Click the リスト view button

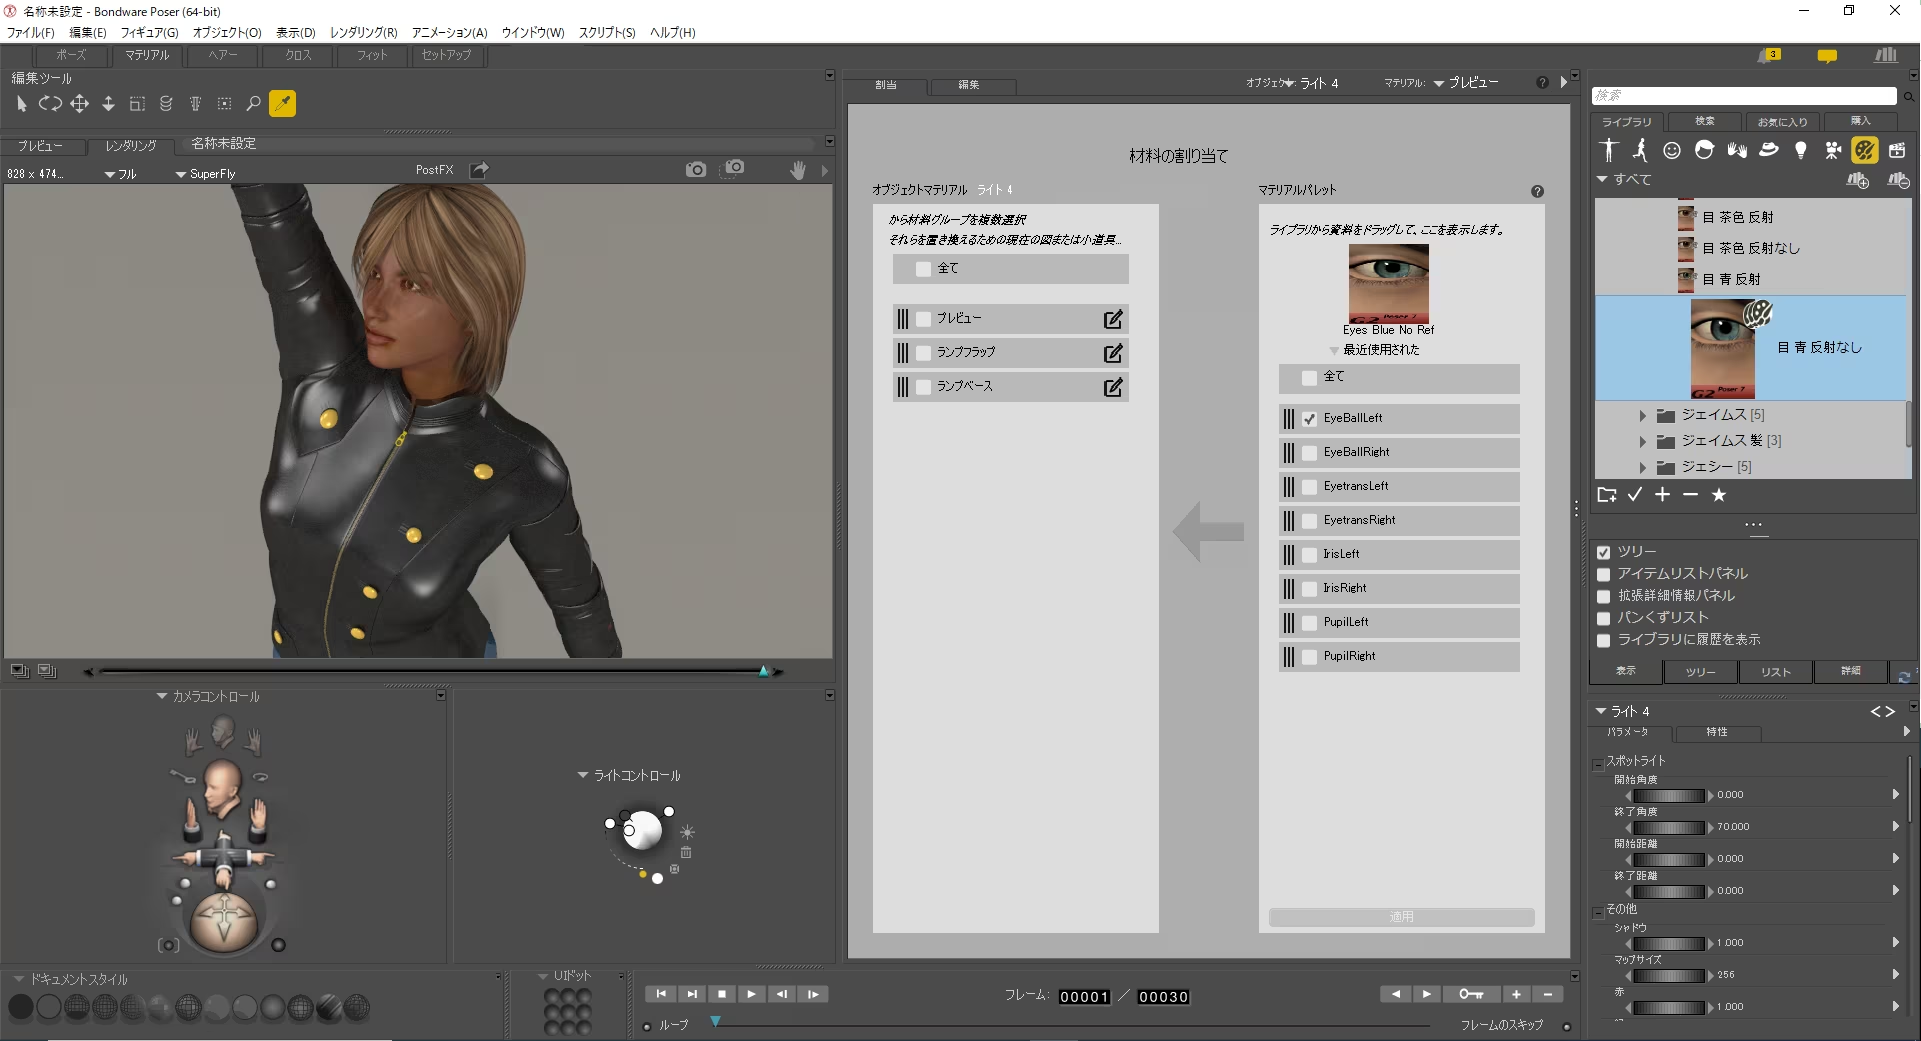(1775, 672)
